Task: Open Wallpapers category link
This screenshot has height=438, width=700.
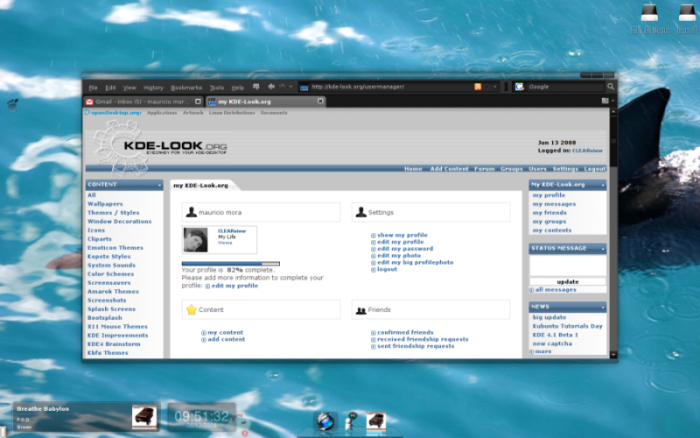Action: click(x=105, y=204)
